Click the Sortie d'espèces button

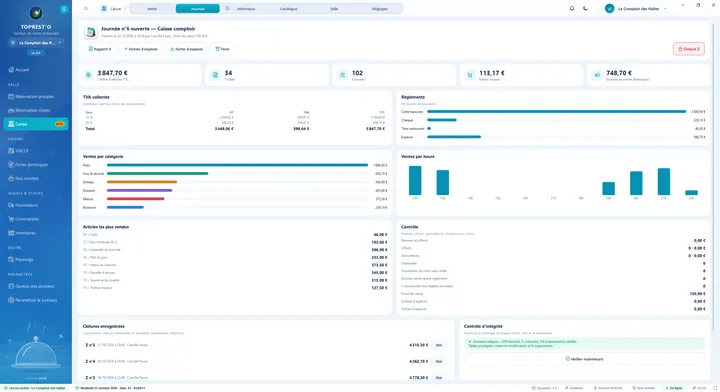[186, 49]
